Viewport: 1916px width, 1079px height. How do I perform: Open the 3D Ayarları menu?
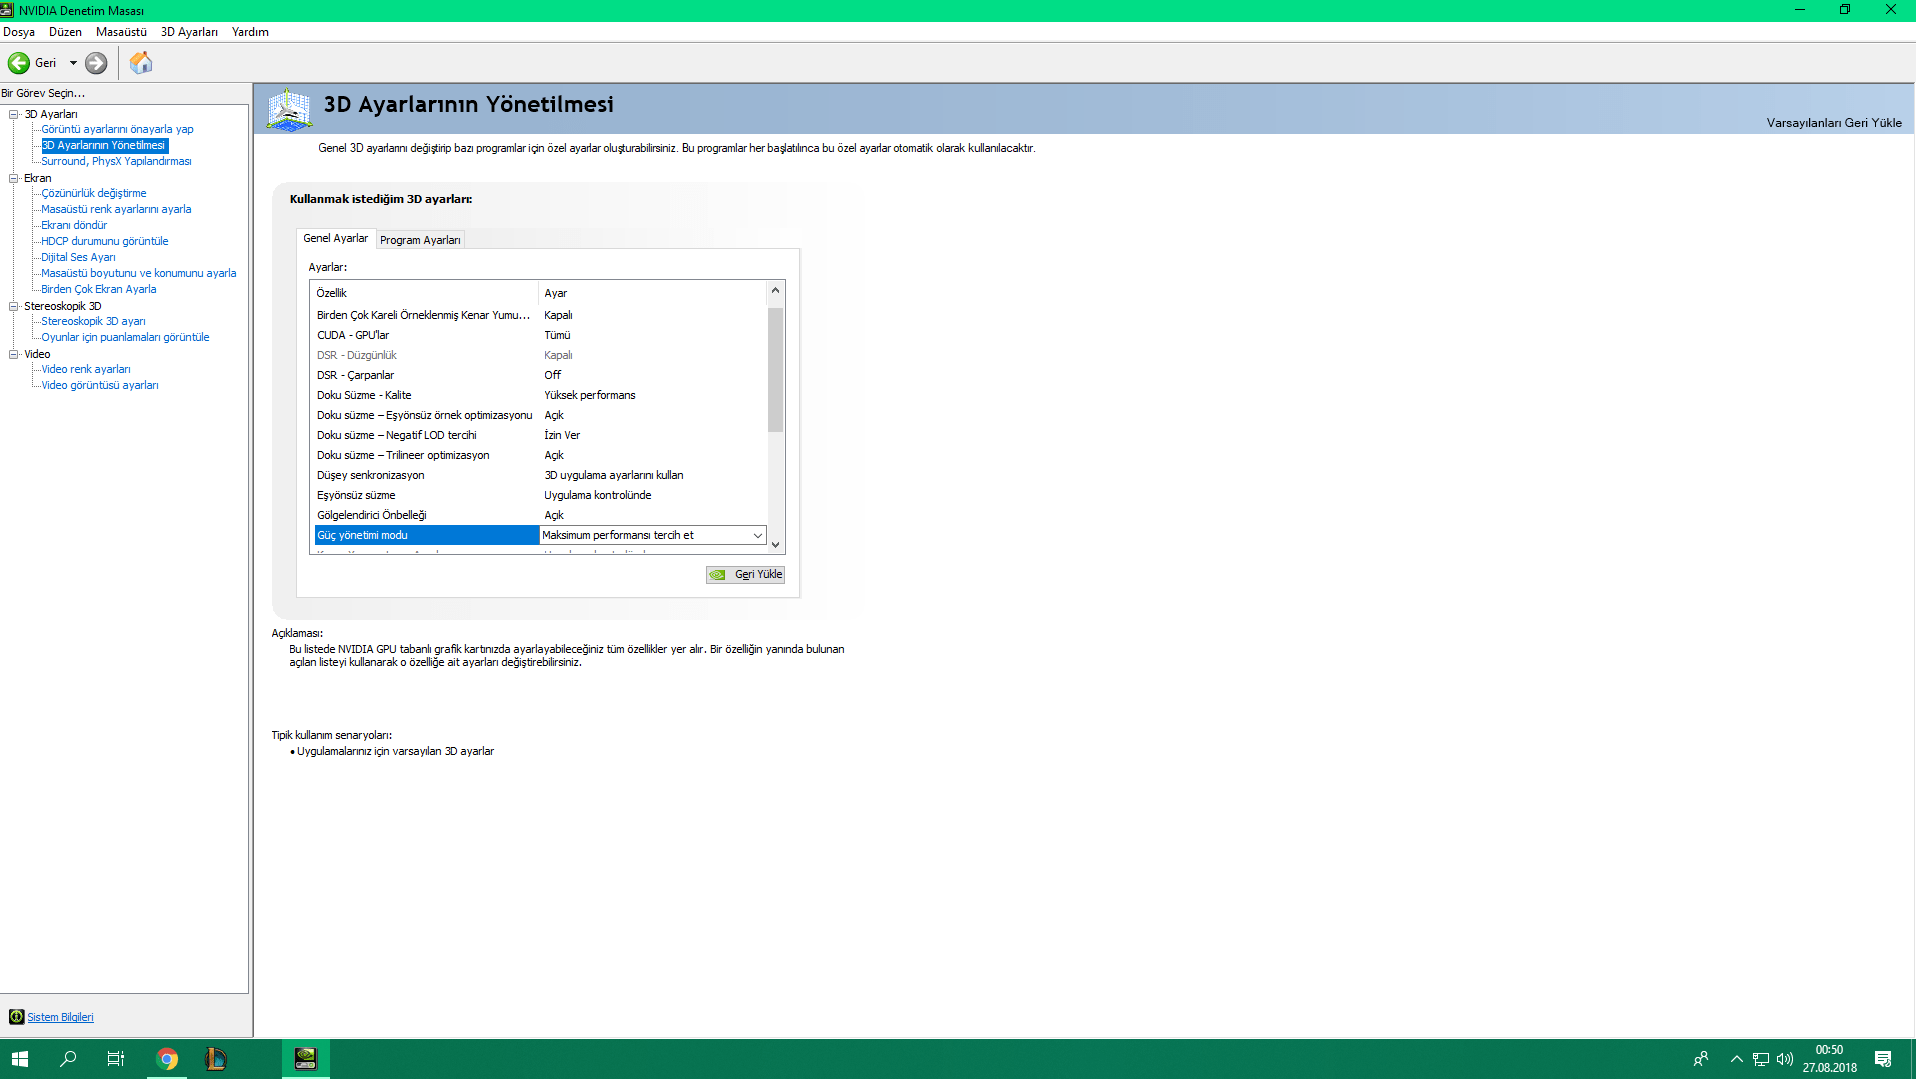[189, 32]
